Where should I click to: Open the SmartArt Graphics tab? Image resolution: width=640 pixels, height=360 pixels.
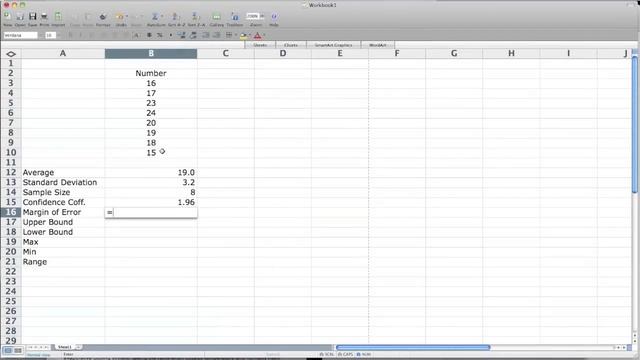[333, 45]
